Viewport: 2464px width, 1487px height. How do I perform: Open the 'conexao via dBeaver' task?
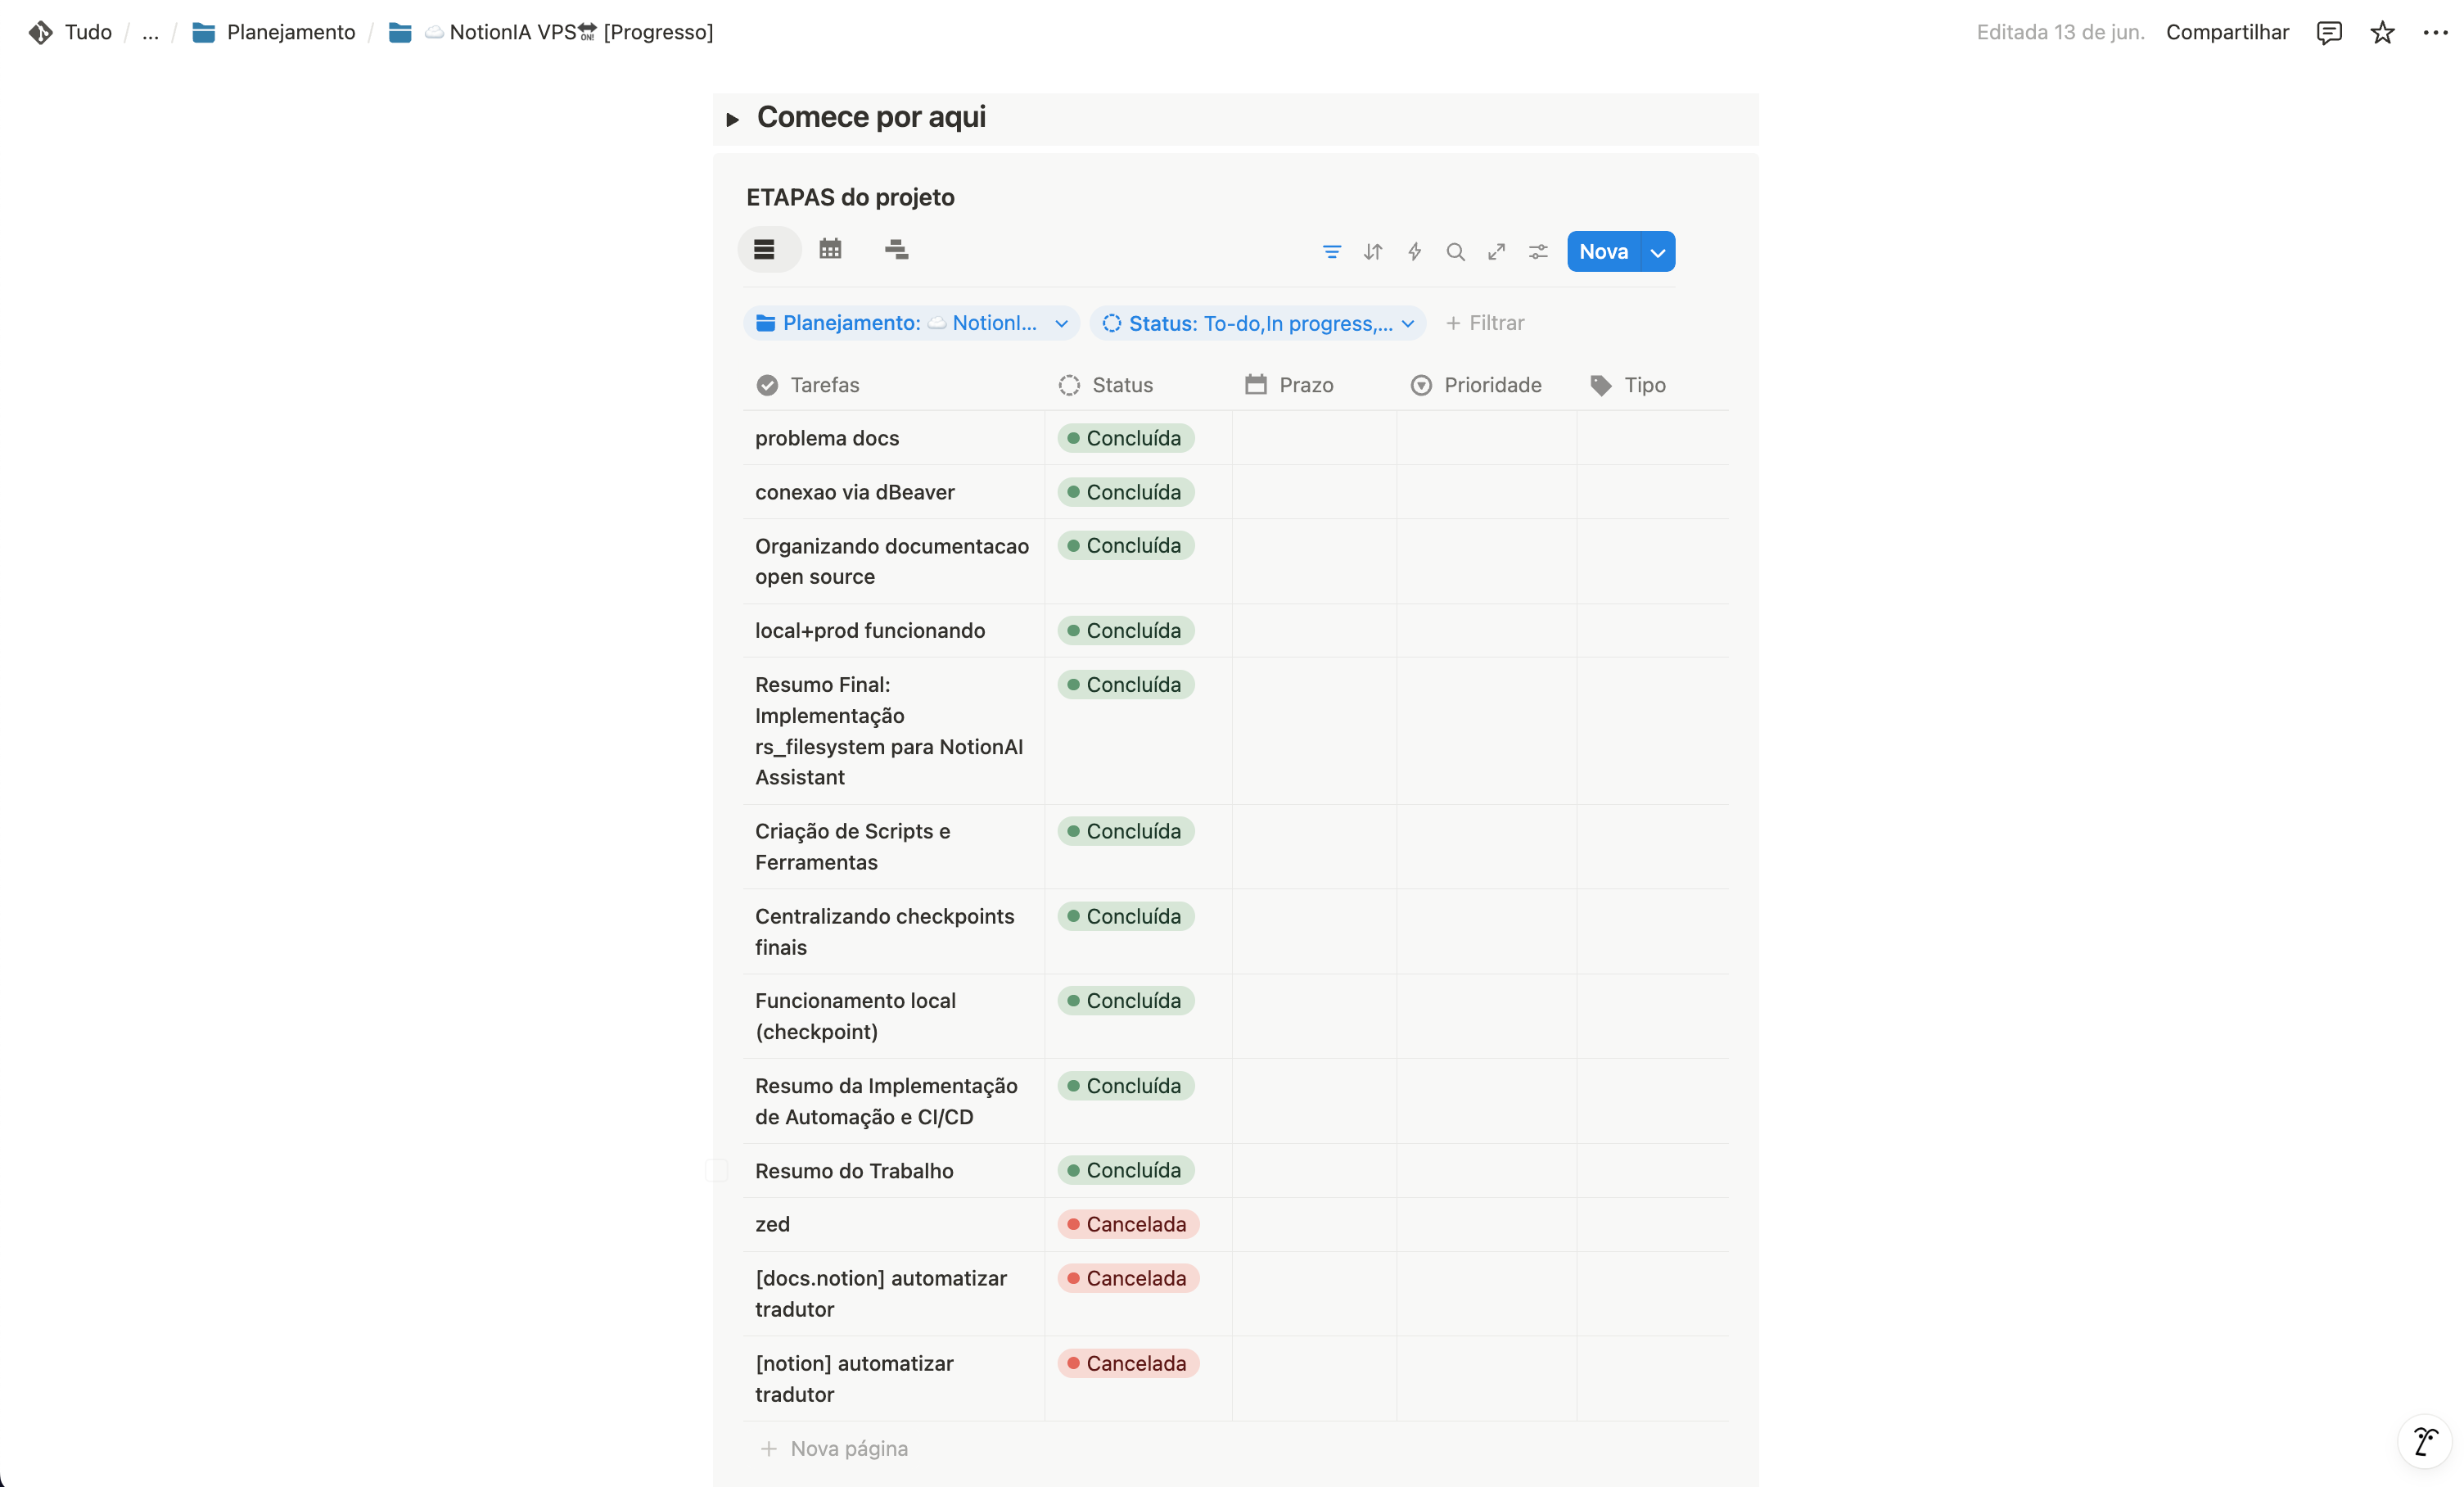(x=854, y=492)
